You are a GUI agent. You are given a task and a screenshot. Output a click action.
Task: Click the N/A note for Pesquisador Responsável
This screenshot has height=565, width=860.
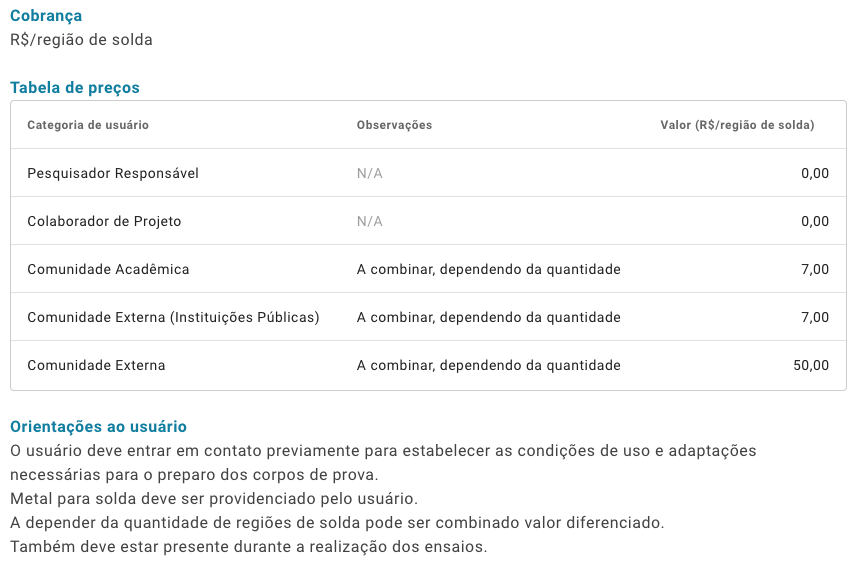click(370, 173)
